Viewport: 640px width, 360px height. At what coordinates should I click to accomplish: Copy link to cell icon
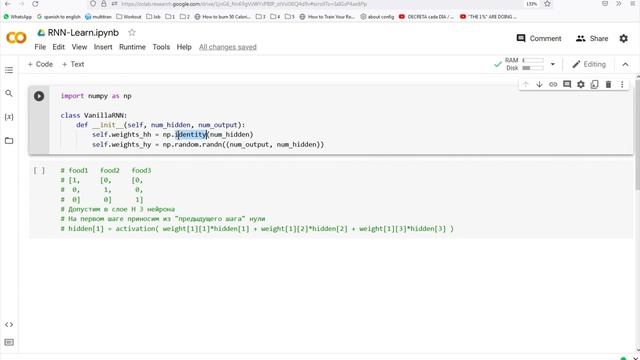[553, 84]
